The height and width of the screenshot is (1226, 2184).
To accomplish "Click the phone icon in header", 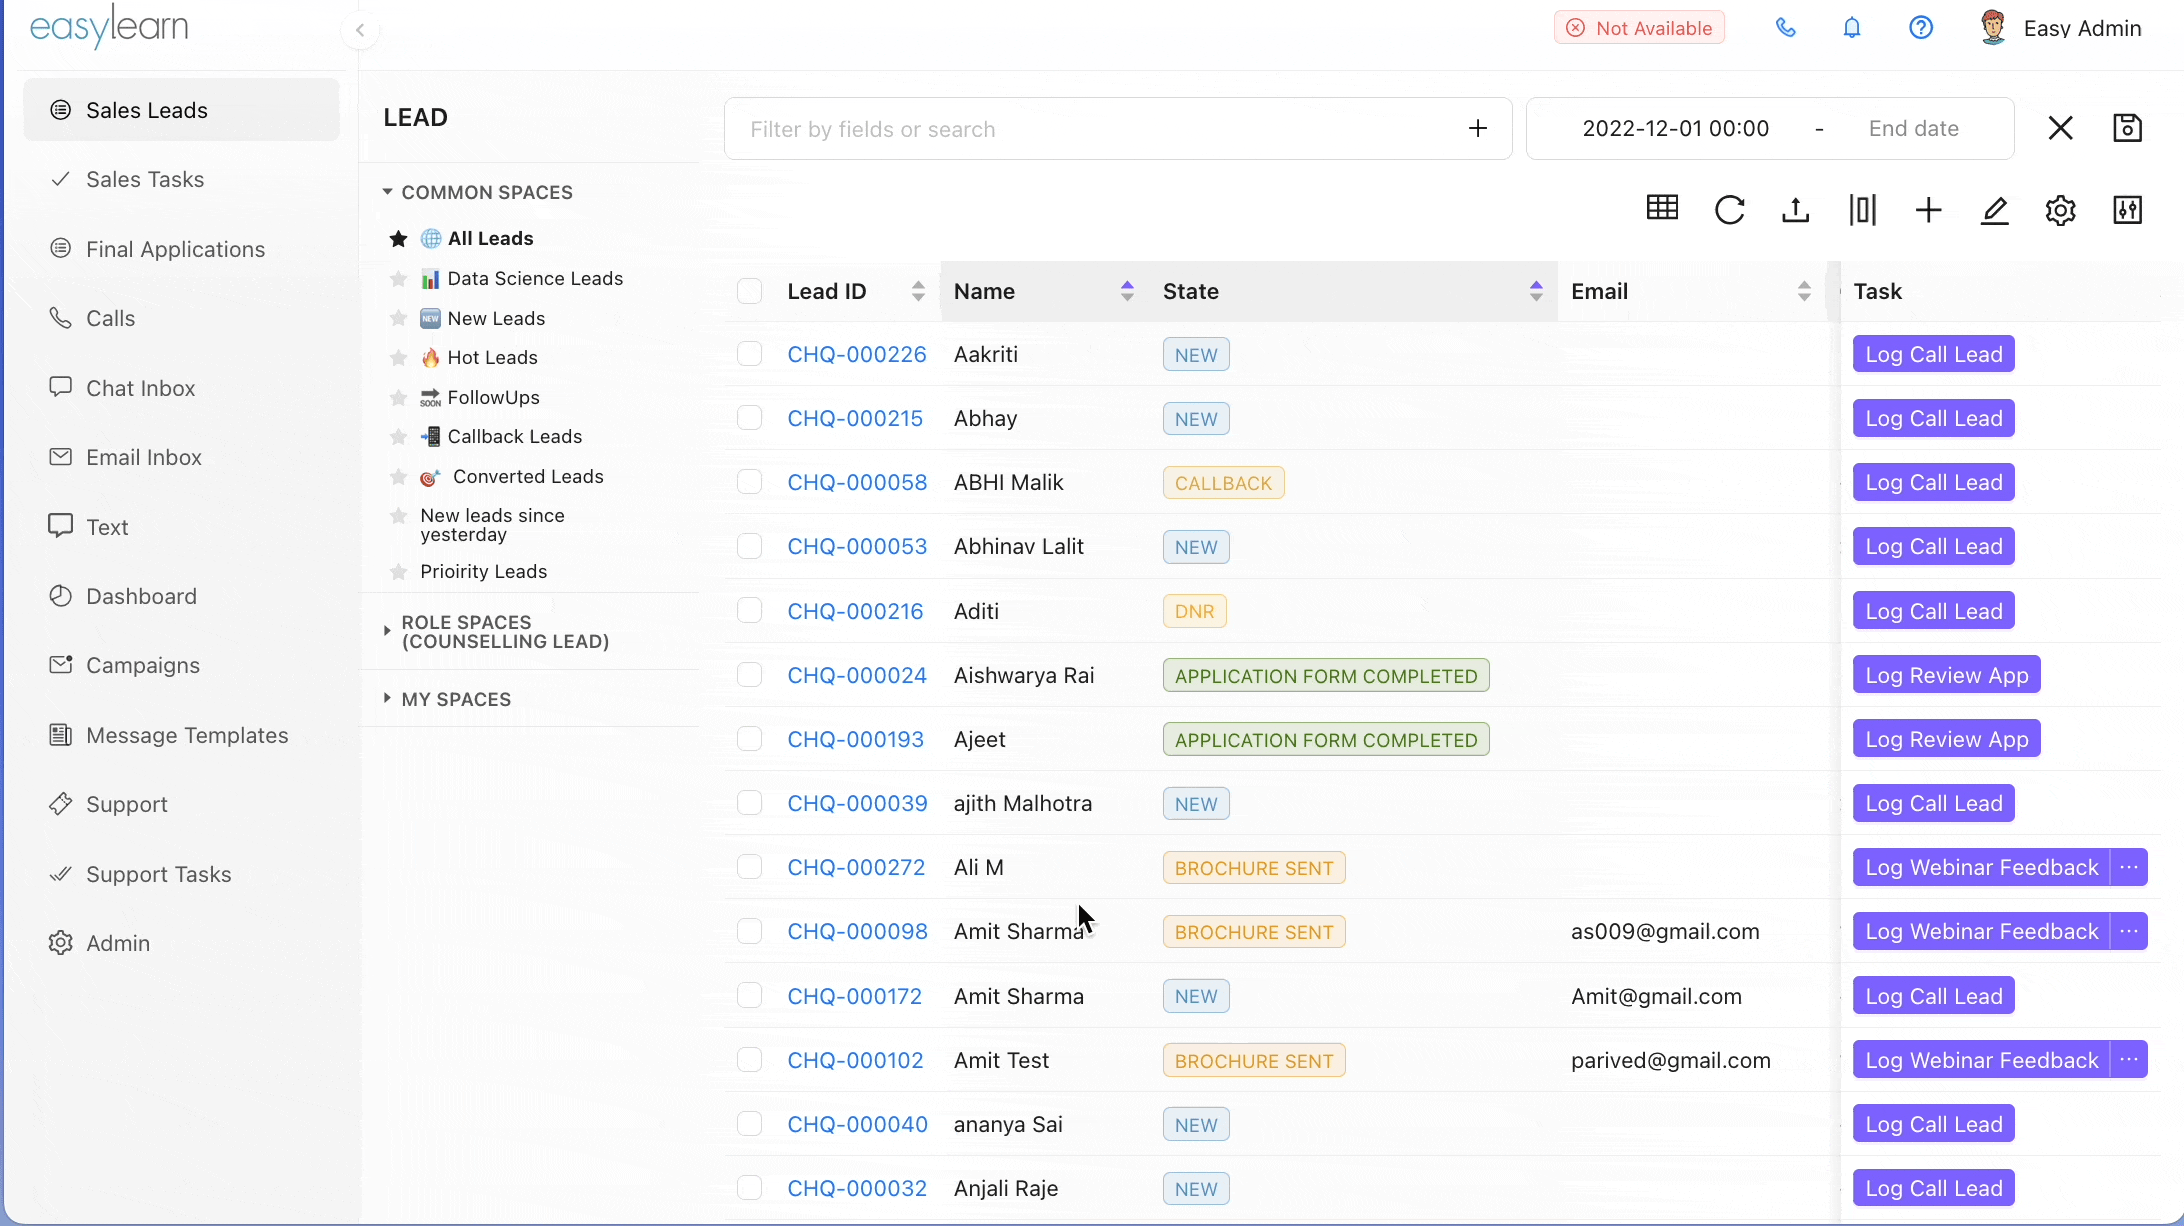I will click(x=1785, y=28).
